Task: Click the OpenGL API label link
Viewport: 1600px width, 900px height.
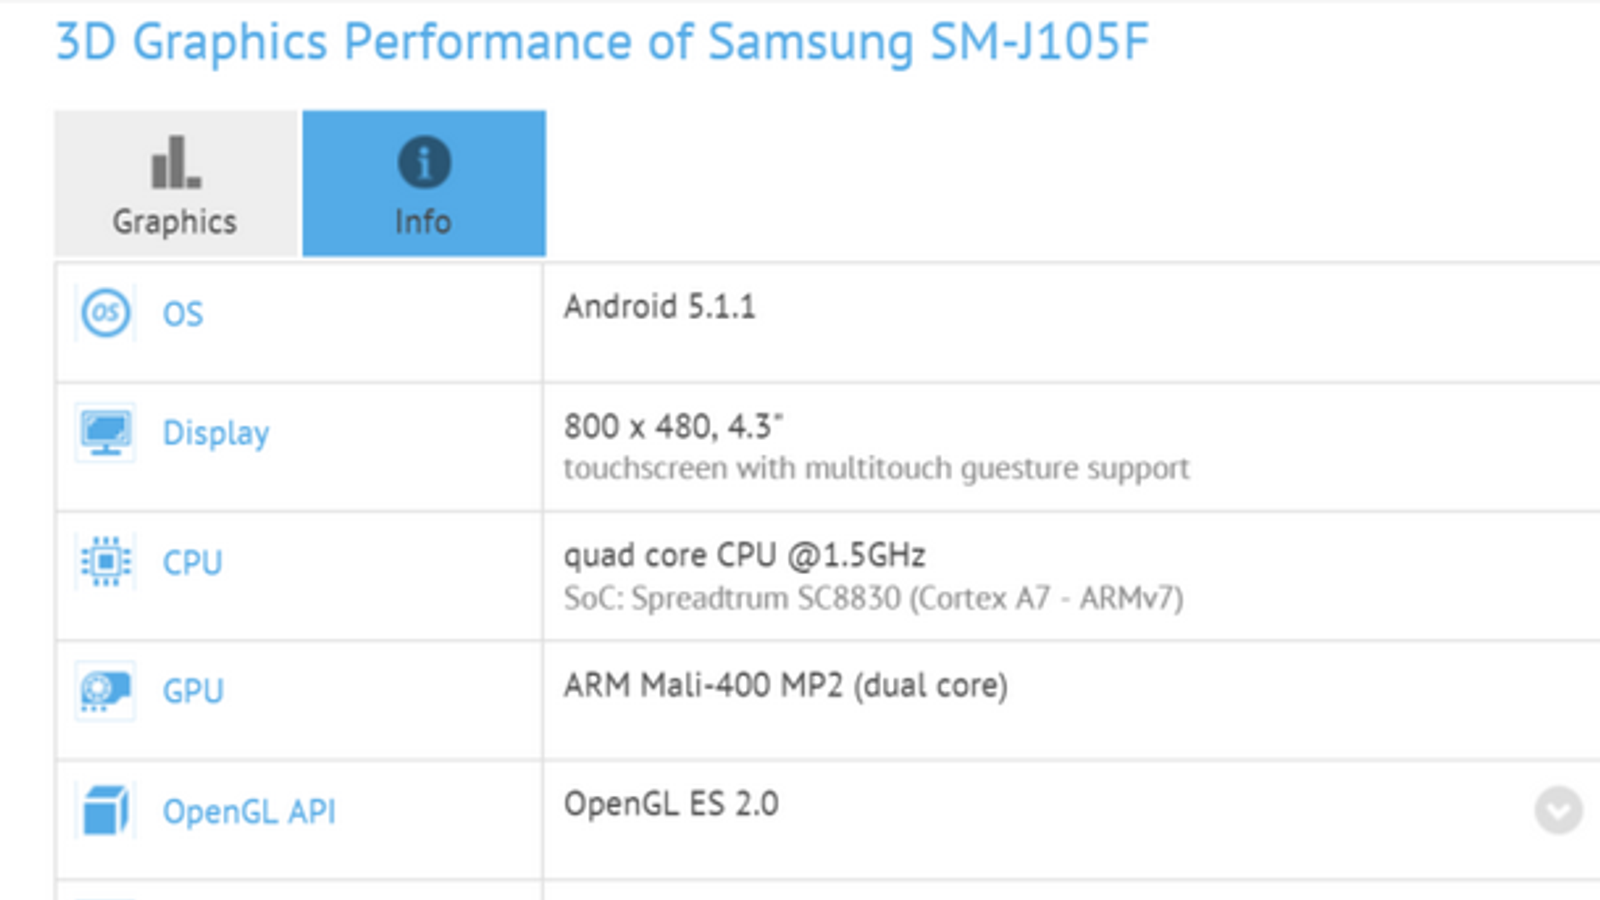Action: 249,811
